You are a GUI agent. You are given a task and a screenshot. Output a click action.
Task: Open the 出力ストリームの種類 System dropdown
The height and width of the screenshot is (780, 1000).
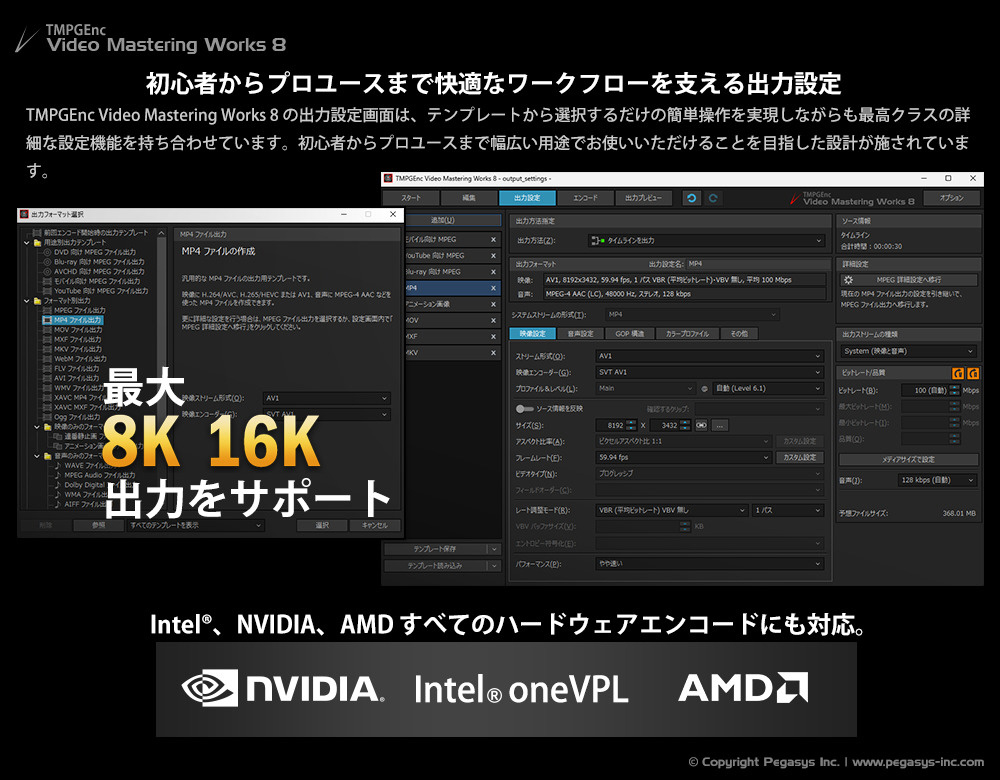[908, 351]
